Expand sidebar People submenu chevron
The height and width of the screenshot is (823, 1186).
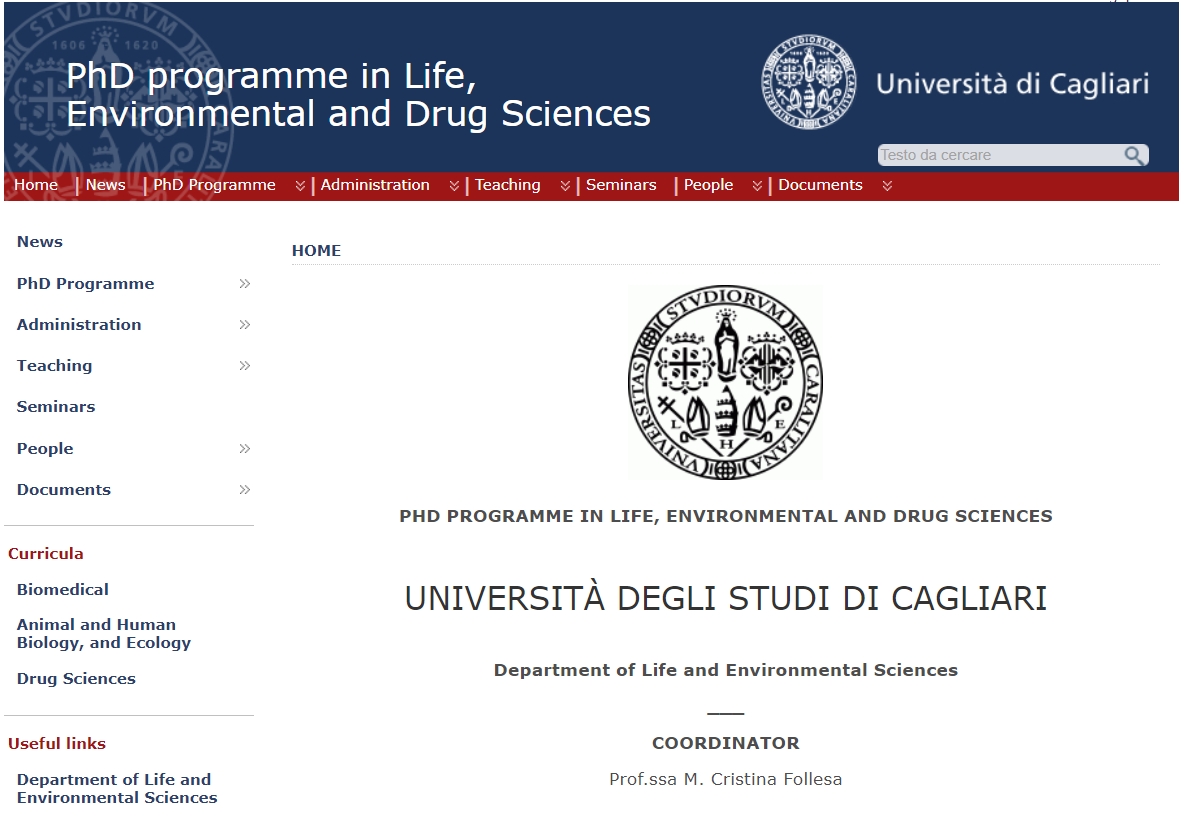point(244,449)
